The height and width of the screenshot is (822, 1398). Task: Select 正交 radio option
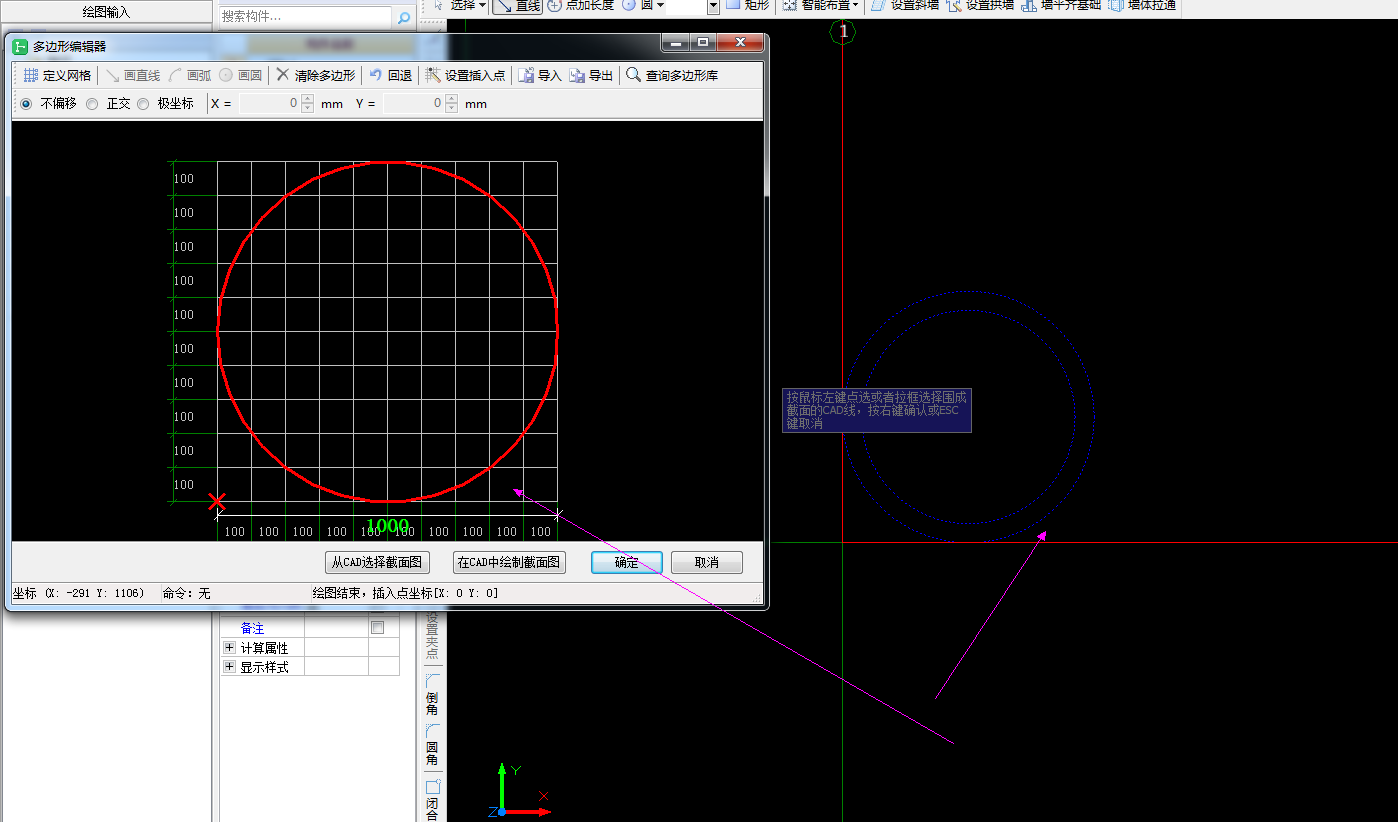click(92, 103)
